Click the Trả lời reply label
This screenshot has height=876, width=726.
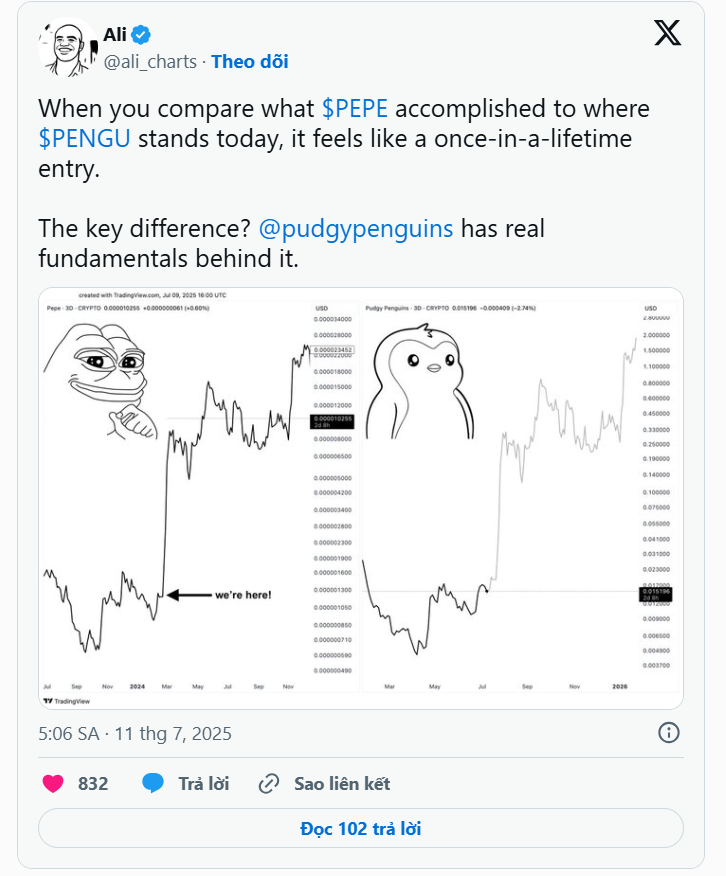204,784
